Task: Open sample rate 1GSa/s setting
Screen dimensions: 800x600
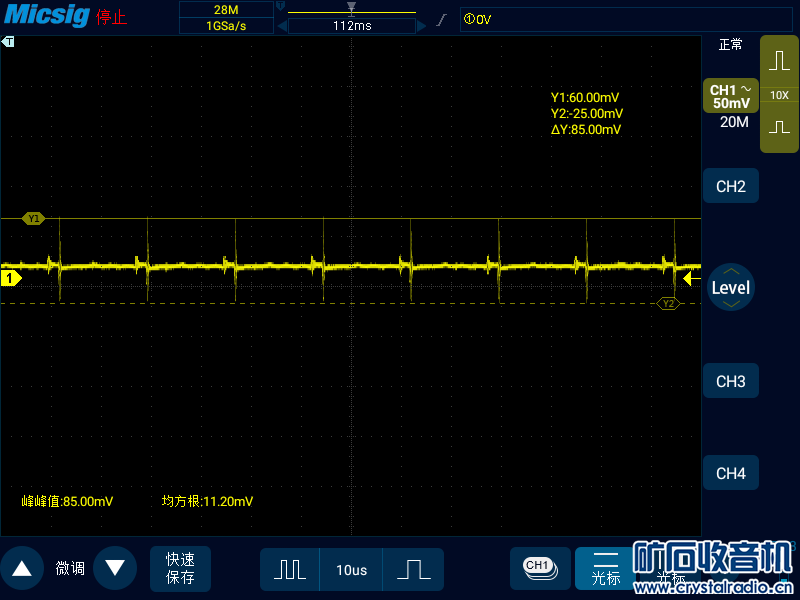Action: click(226, 26)
